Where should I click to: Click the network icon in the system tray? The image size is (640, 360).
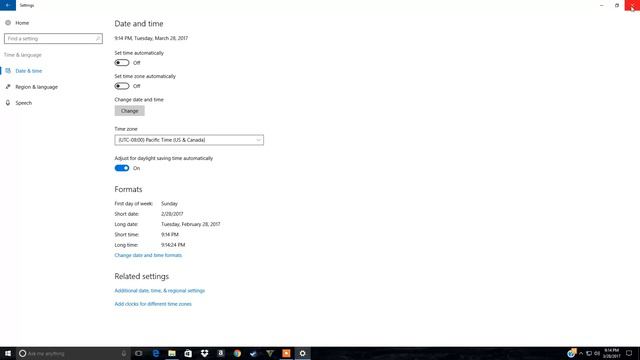(x=589, y=353)
